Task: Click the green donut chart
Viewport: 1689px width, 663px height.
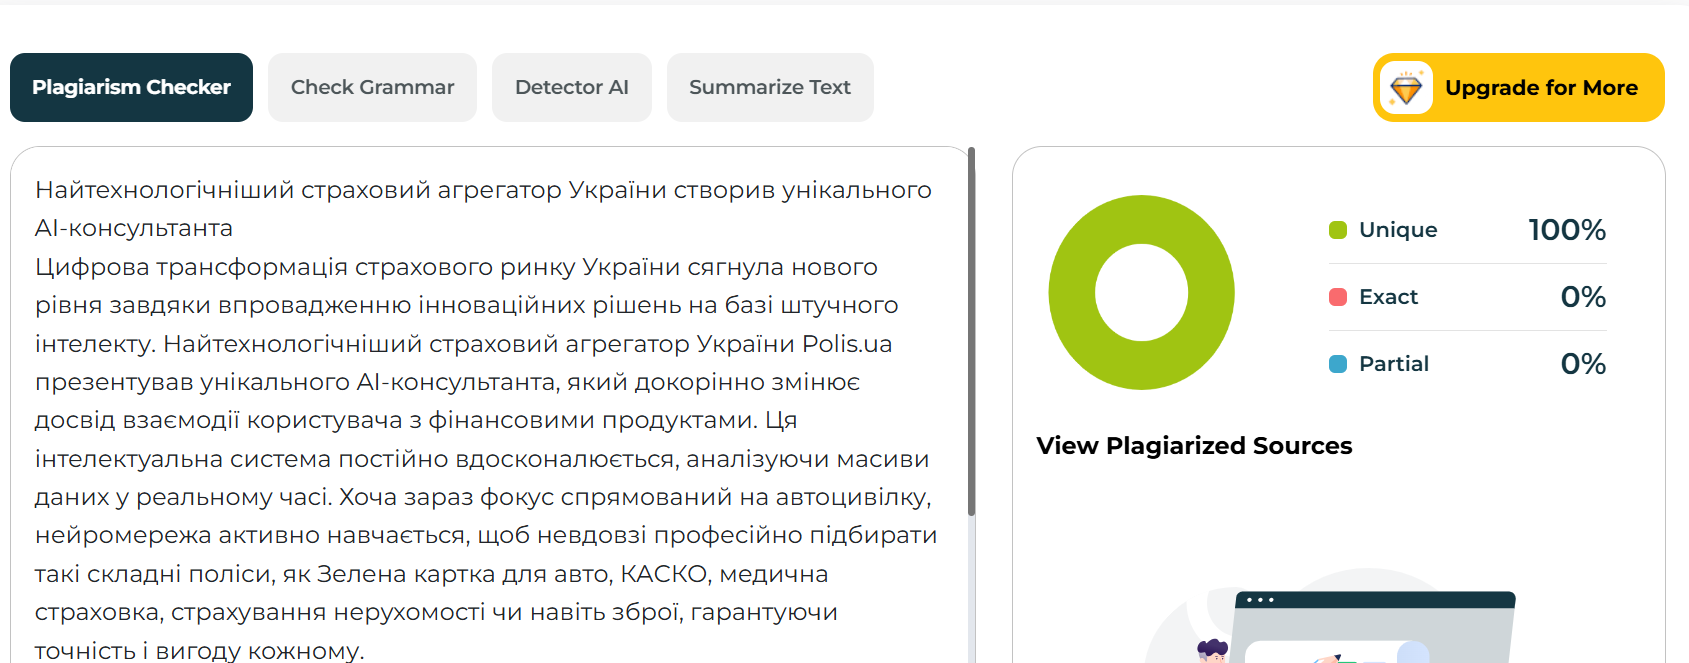Action: coord(1141,292)
